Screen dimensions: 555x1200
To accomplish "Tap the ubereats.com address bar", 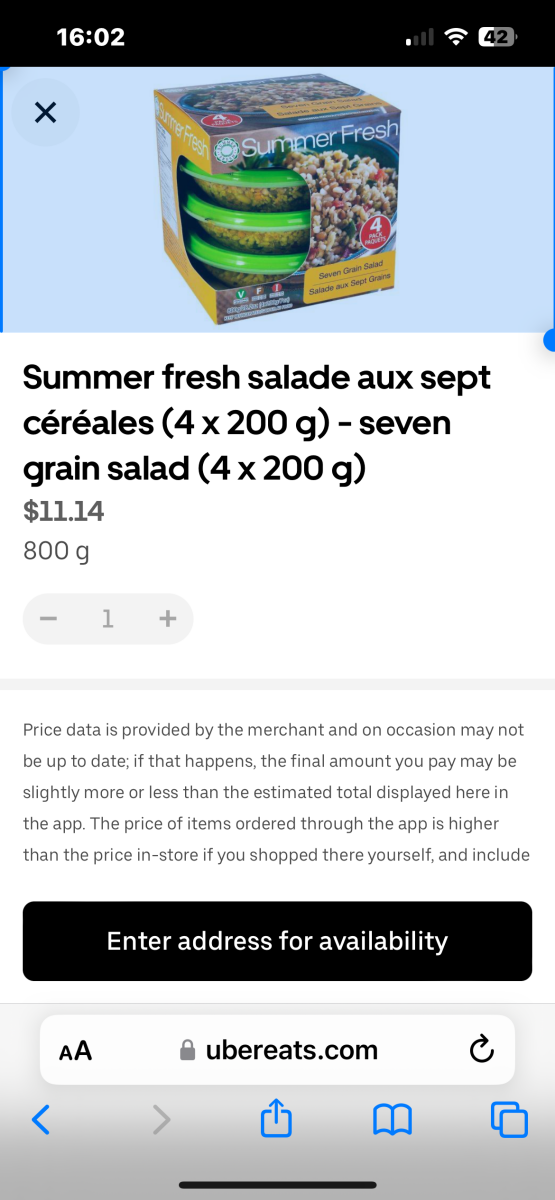I will 277,1050.
